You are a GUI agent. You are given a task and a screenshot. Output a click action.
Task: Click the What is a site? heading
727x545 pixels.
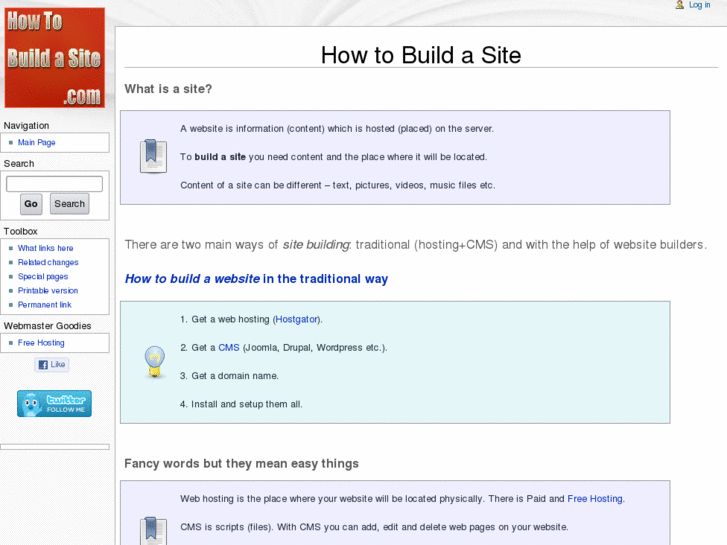[168, 89]
